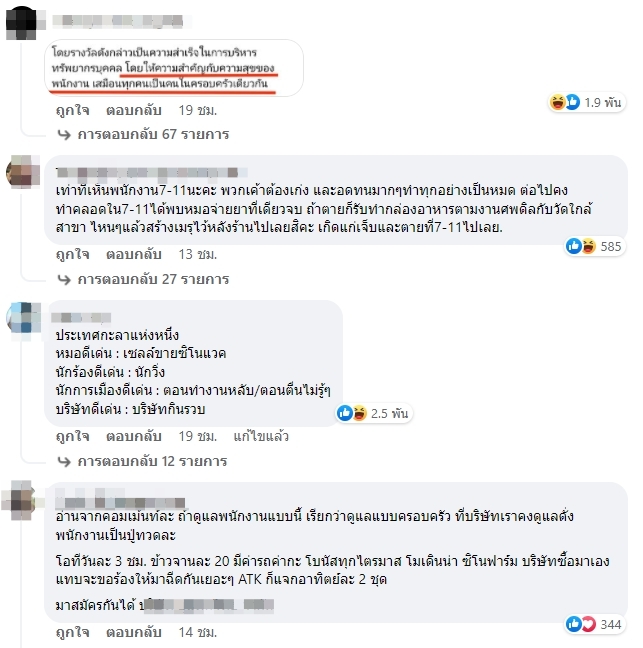The width and height of the screenshot is (643, 648).
Task: Reply to the first comment
Action: [133, 110]
